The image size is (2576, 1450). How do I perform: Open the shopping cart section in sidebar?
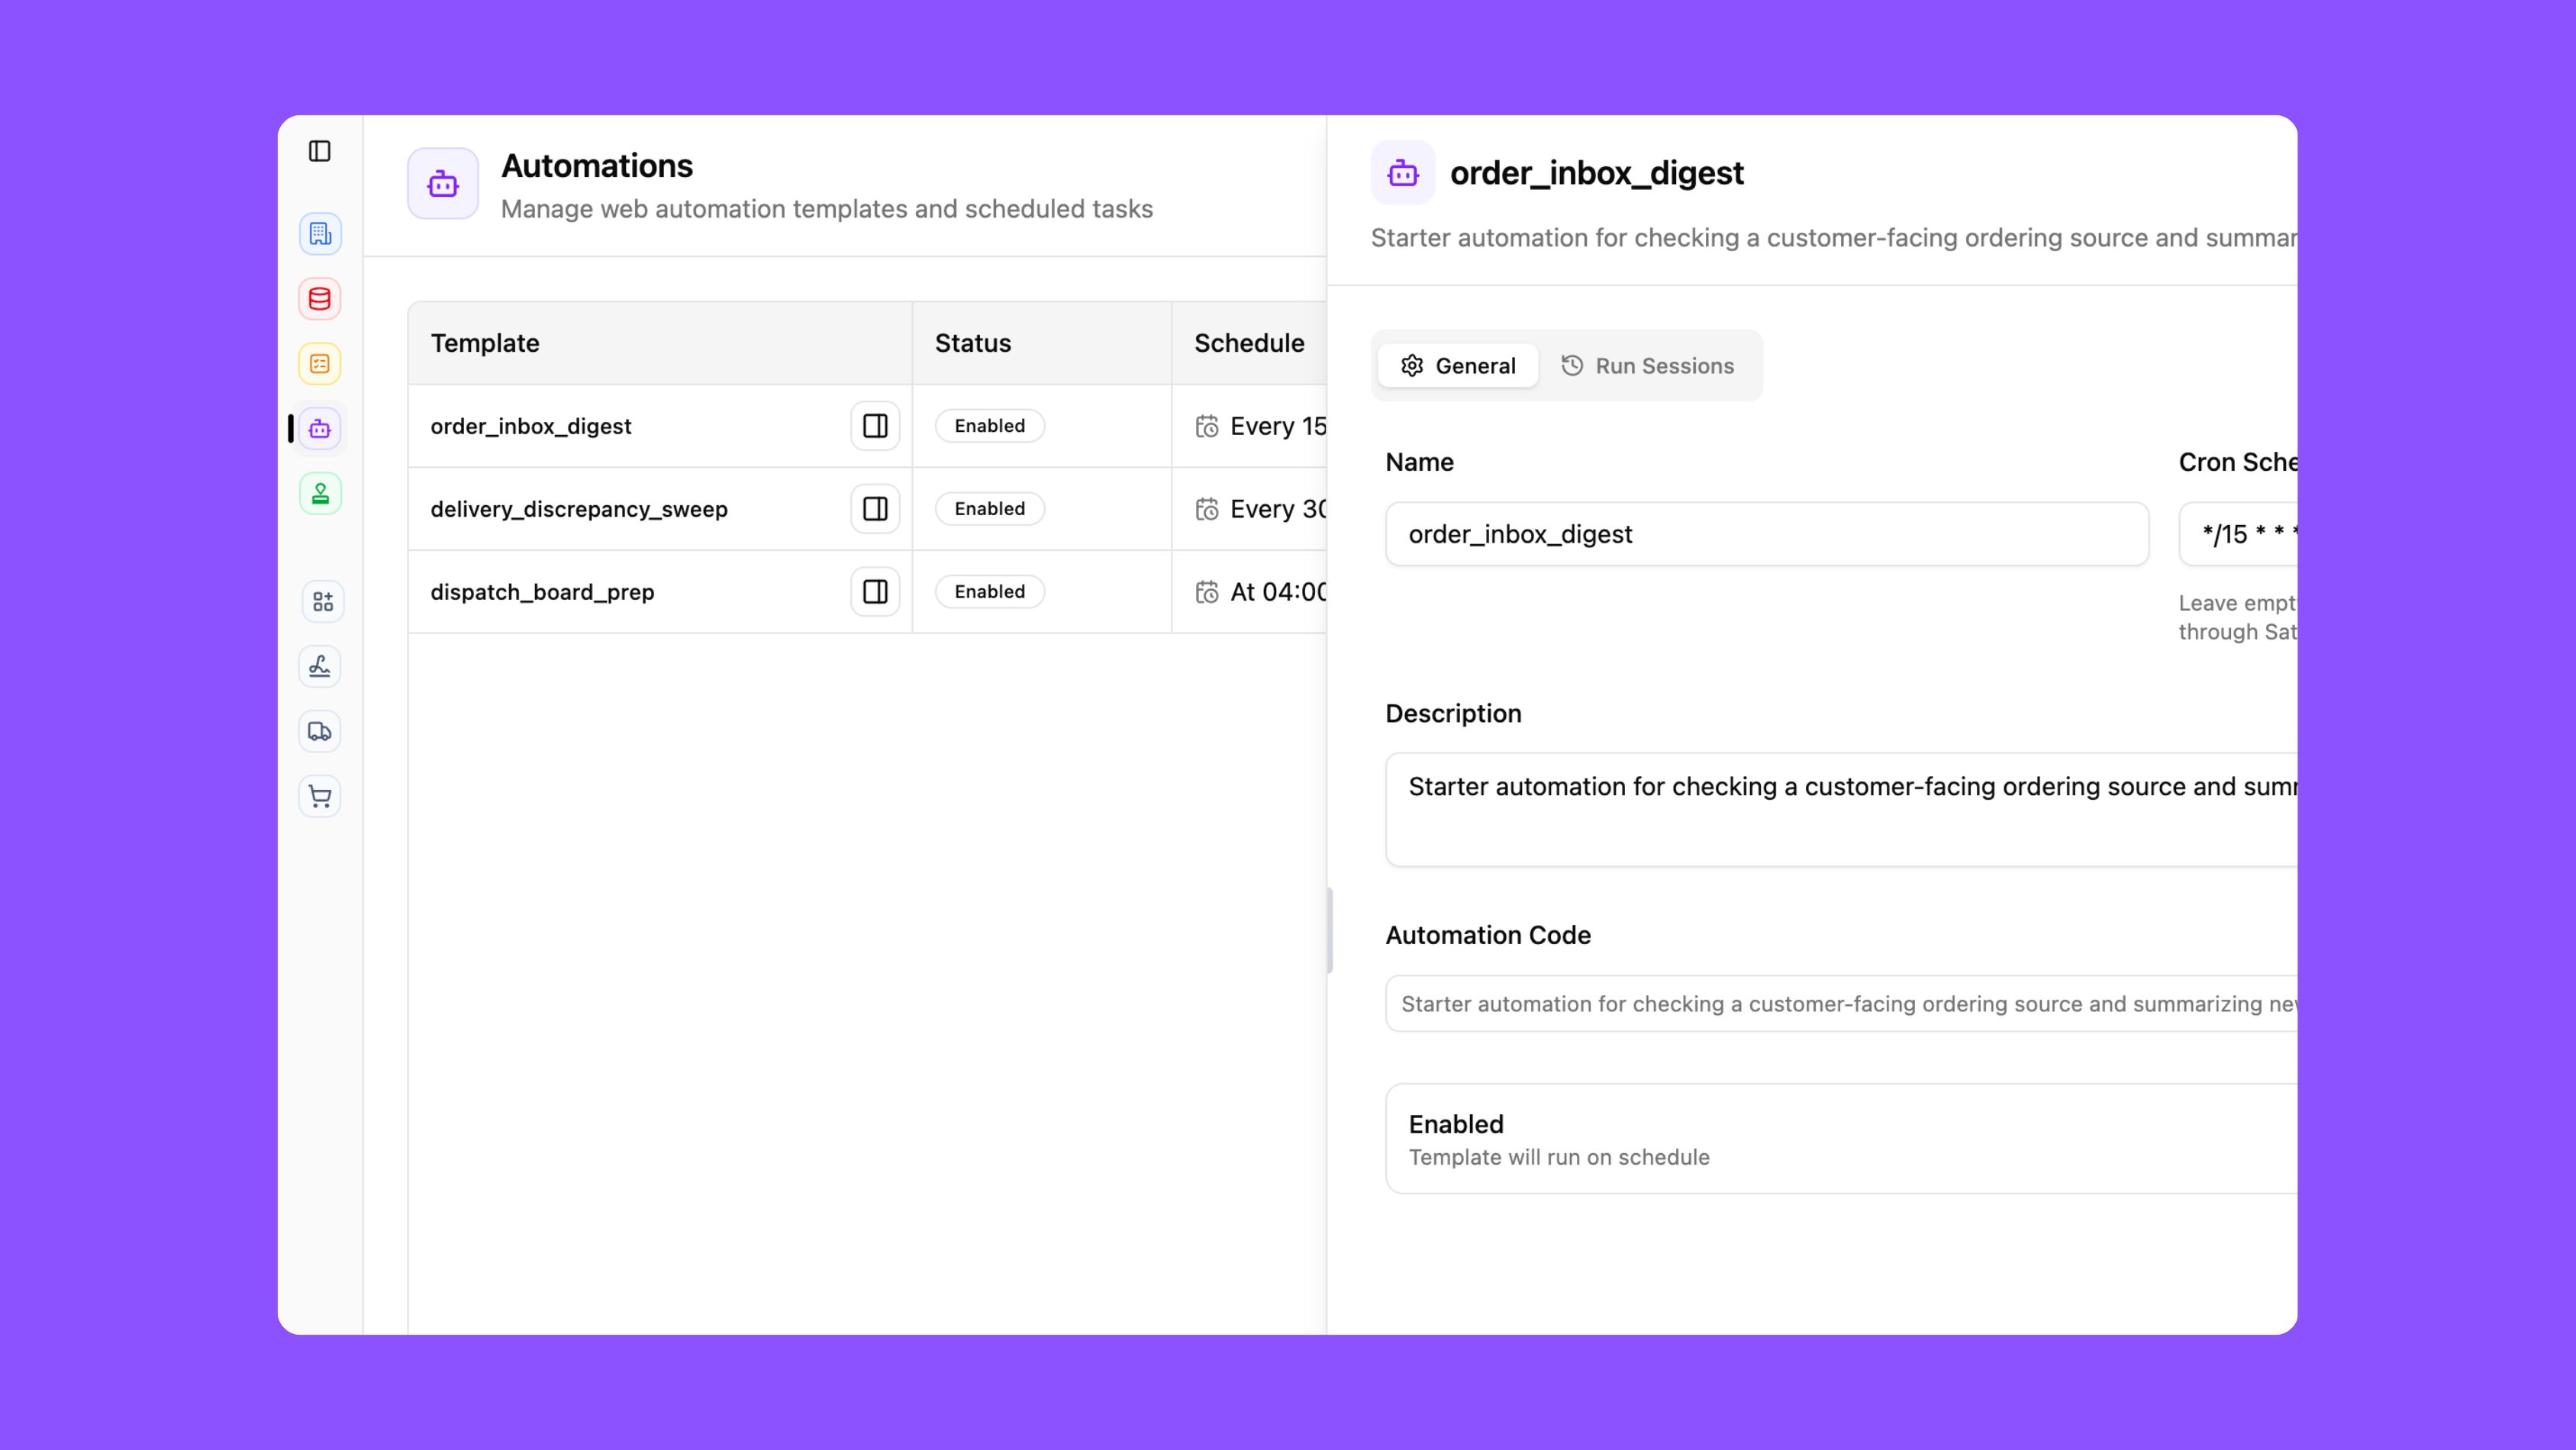pyautogui.click(x=319, y=796)
